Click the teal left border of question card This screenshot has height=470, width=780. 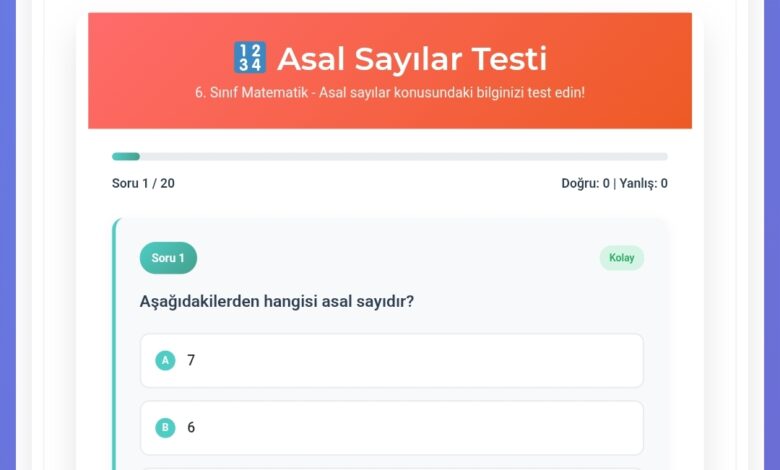pos(115,340)
